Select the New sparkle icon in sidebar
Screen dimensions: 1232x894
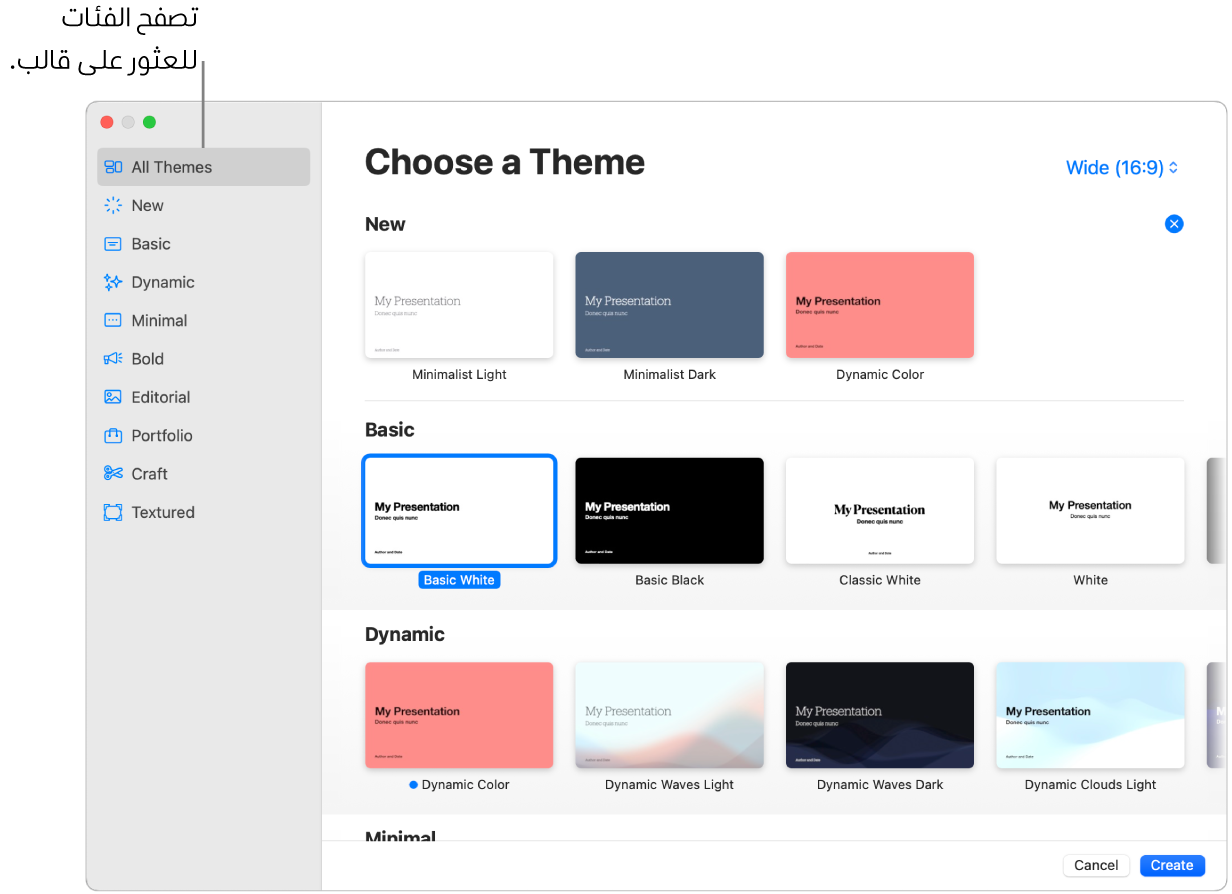[x=113, y=205]
